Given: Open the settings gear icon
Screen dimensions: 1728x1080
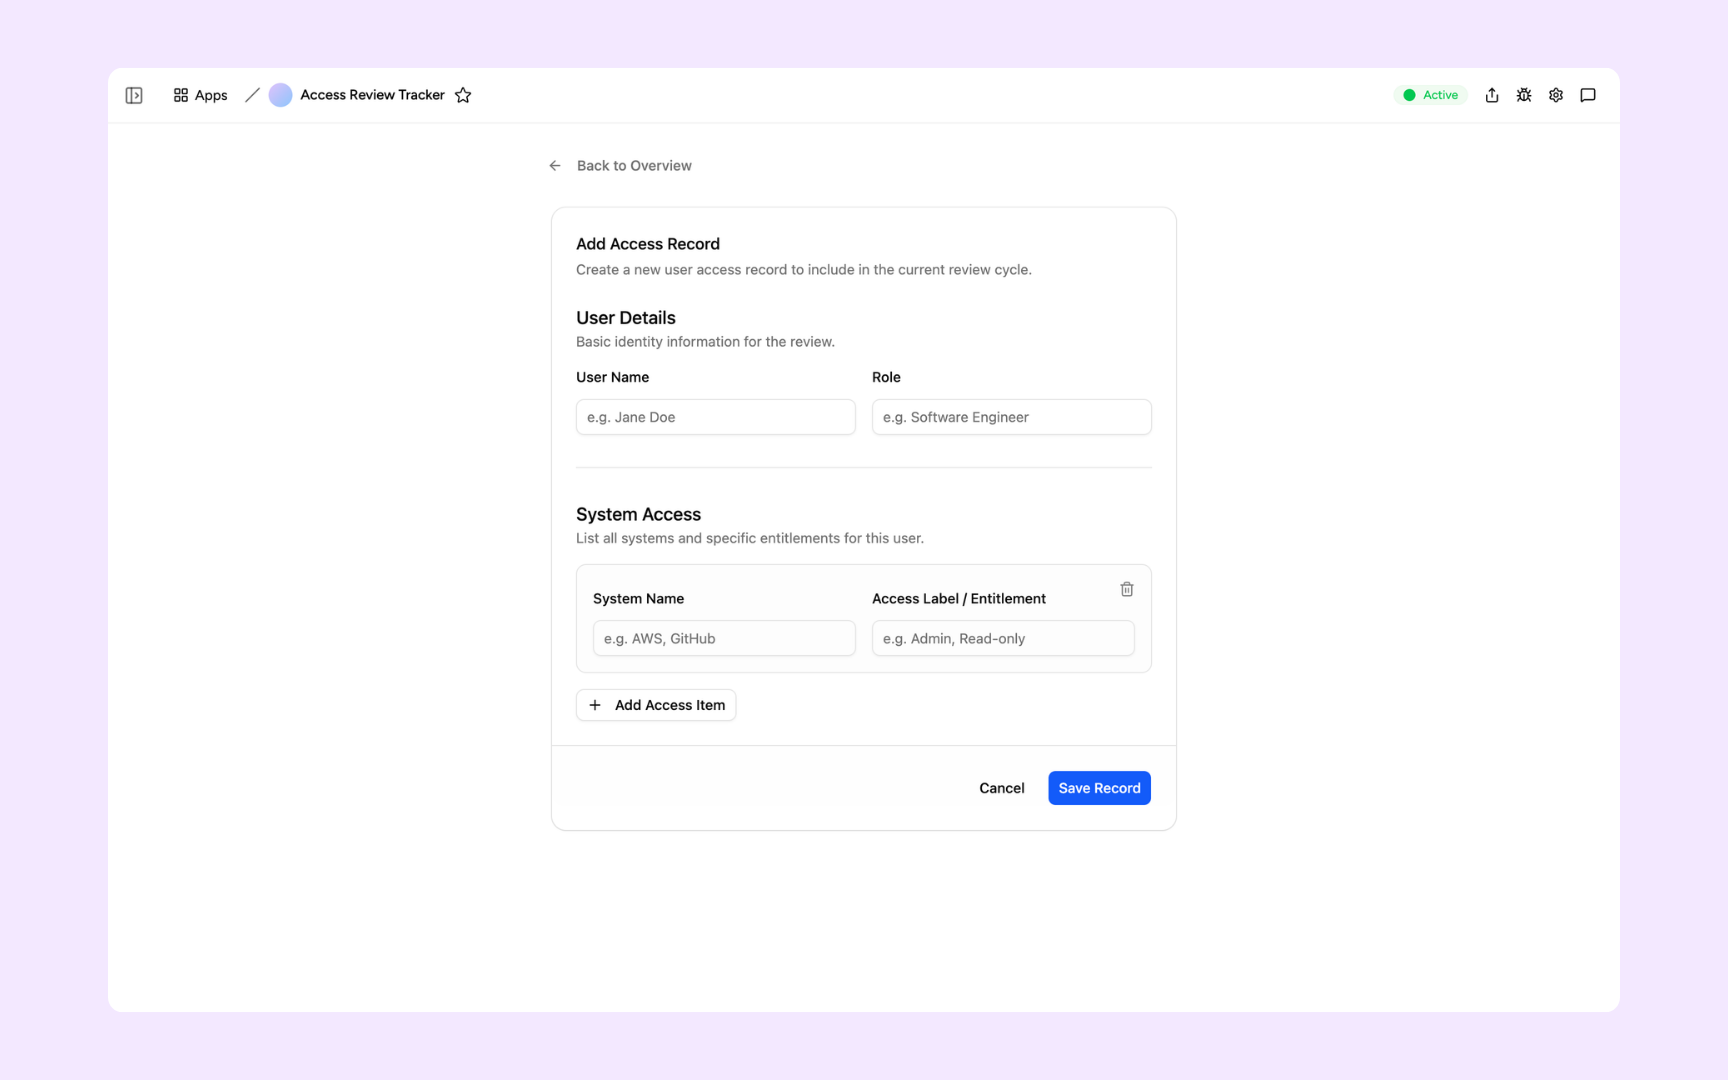Looking at the screenshot, I should tap(1556, 95).
